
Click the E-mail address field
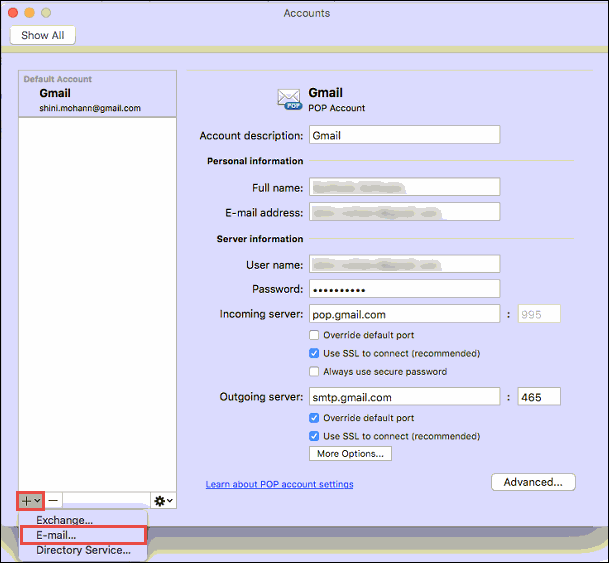tap(404, 212)
